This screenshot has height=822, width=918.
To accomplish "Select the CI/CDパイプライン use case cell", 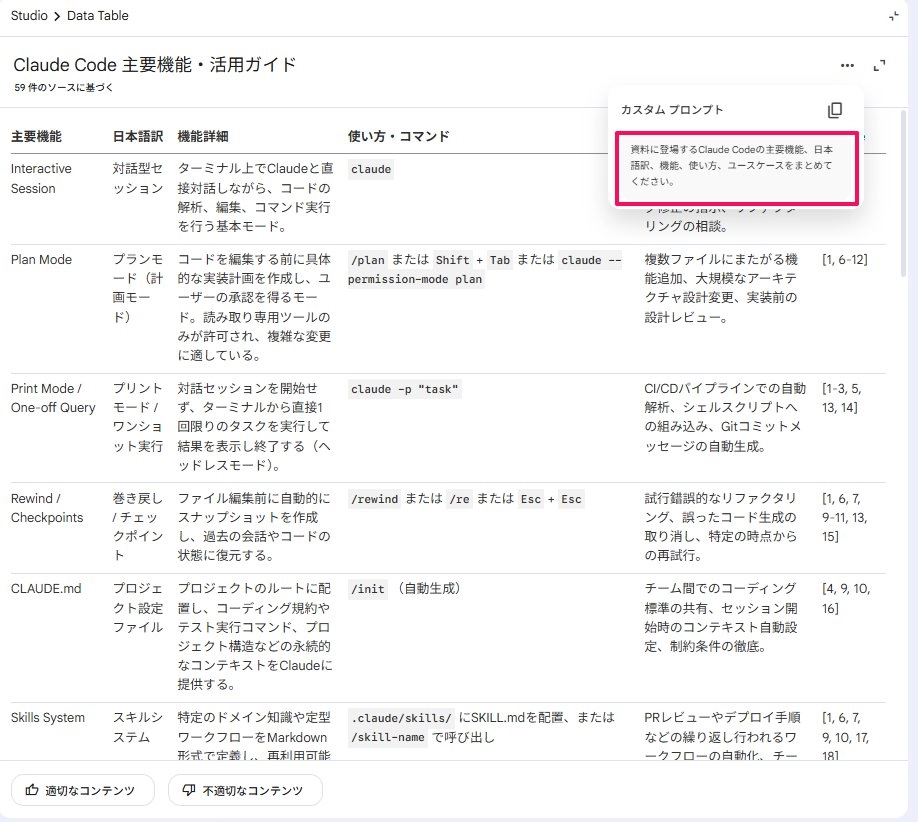I will coord(725,417).
